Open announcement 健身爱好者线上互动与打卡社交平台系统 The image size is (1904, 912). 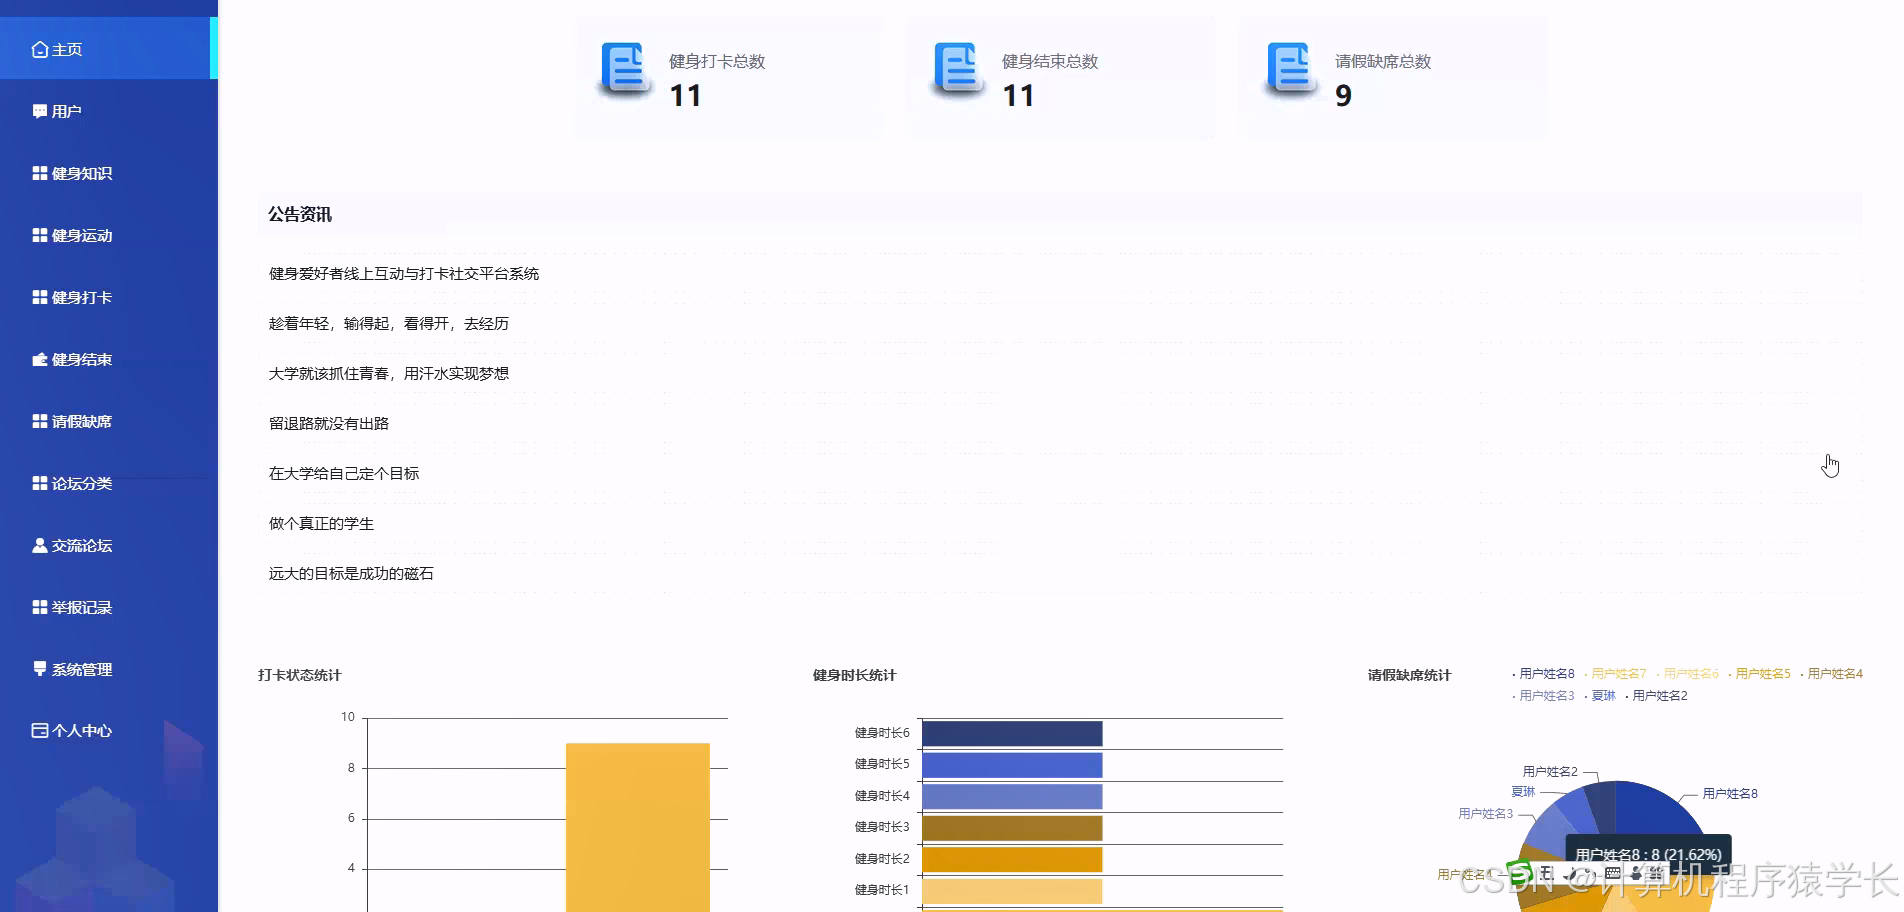coord(404,273)
